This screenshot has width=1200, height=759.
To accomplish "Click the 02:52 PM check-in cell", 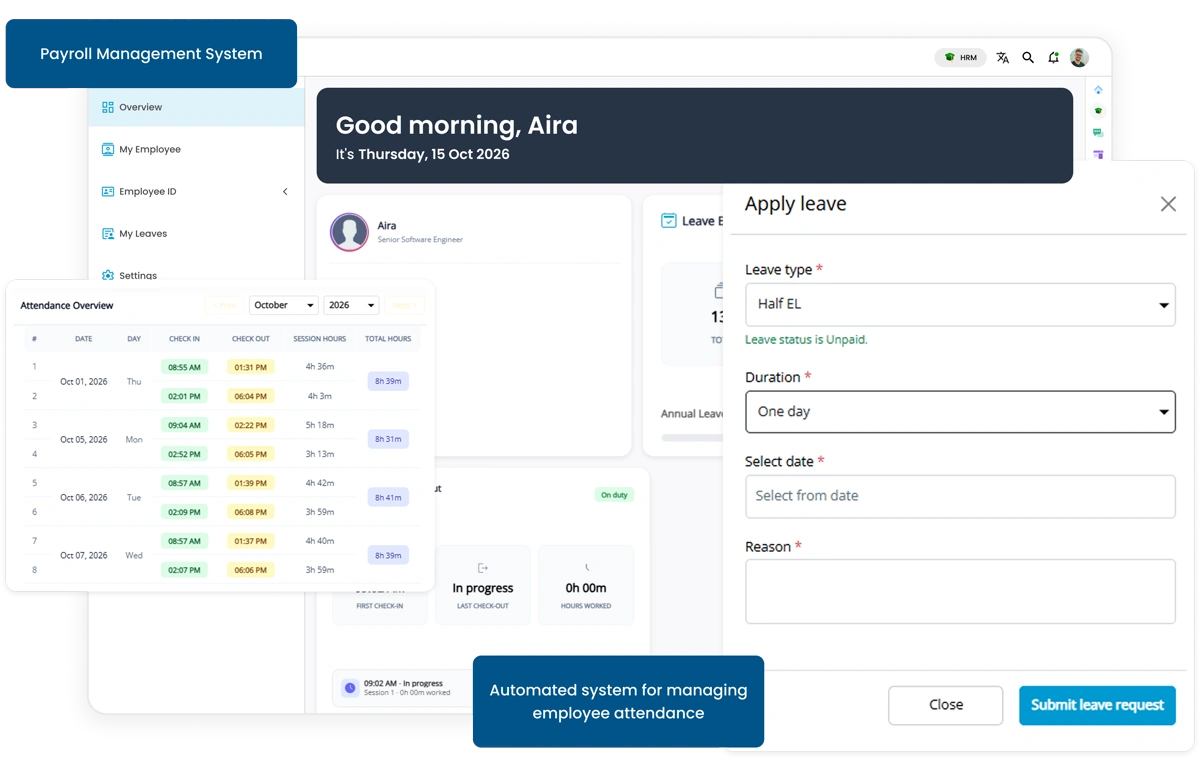I will coord(184,454).
